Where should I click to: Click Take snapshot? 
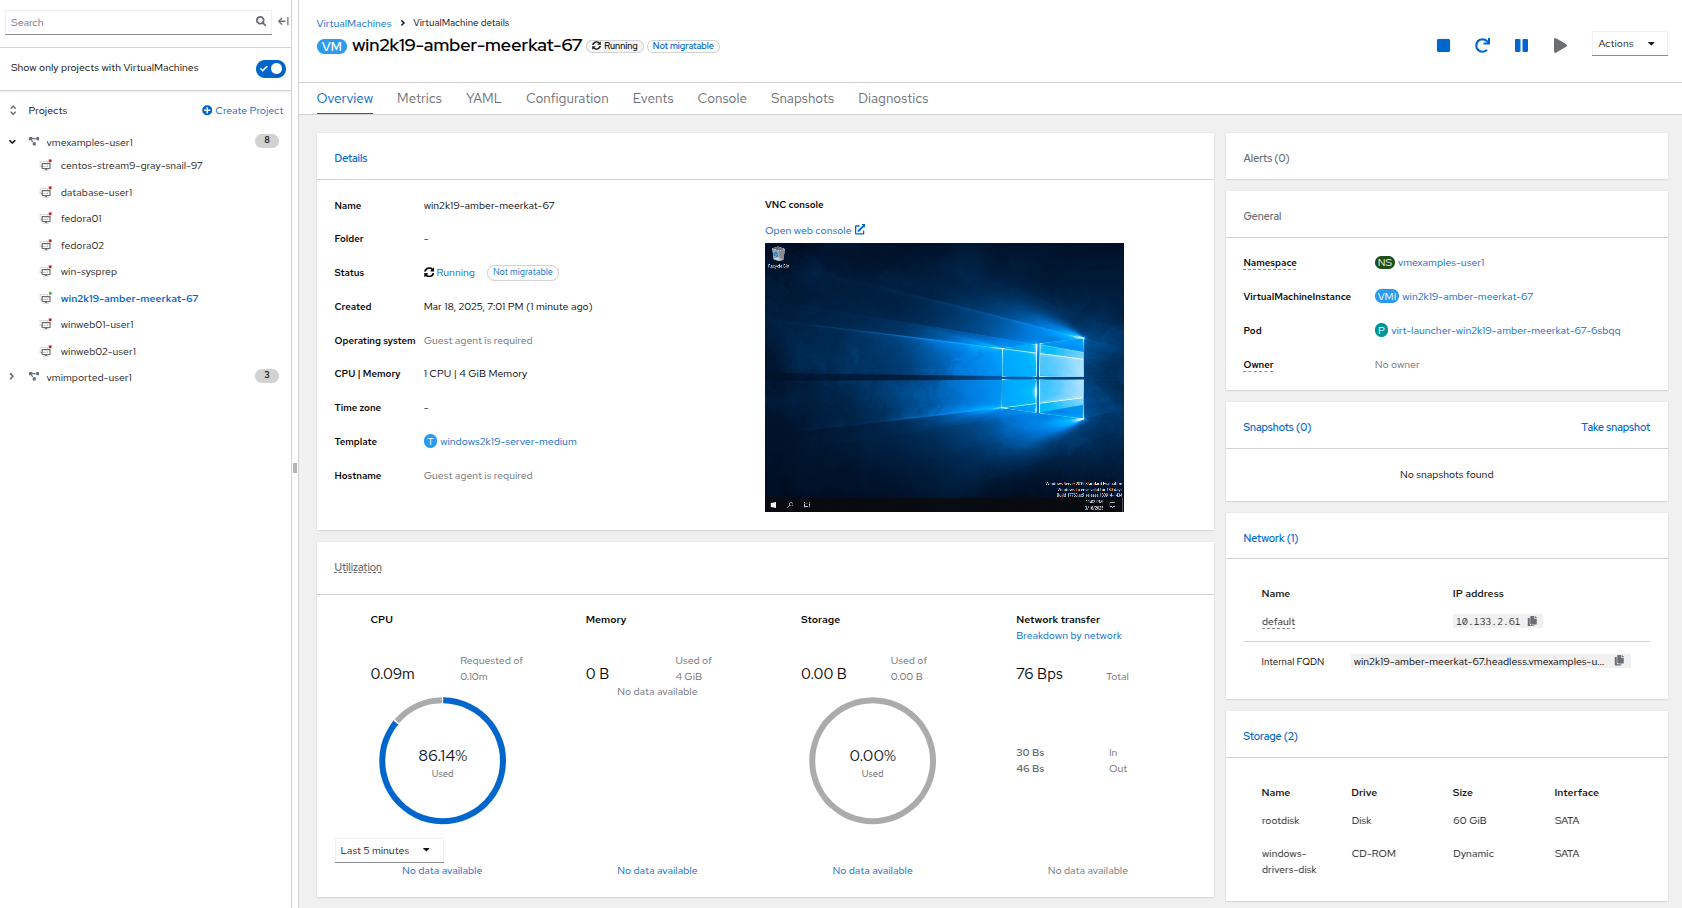(x=1615, y=427)
